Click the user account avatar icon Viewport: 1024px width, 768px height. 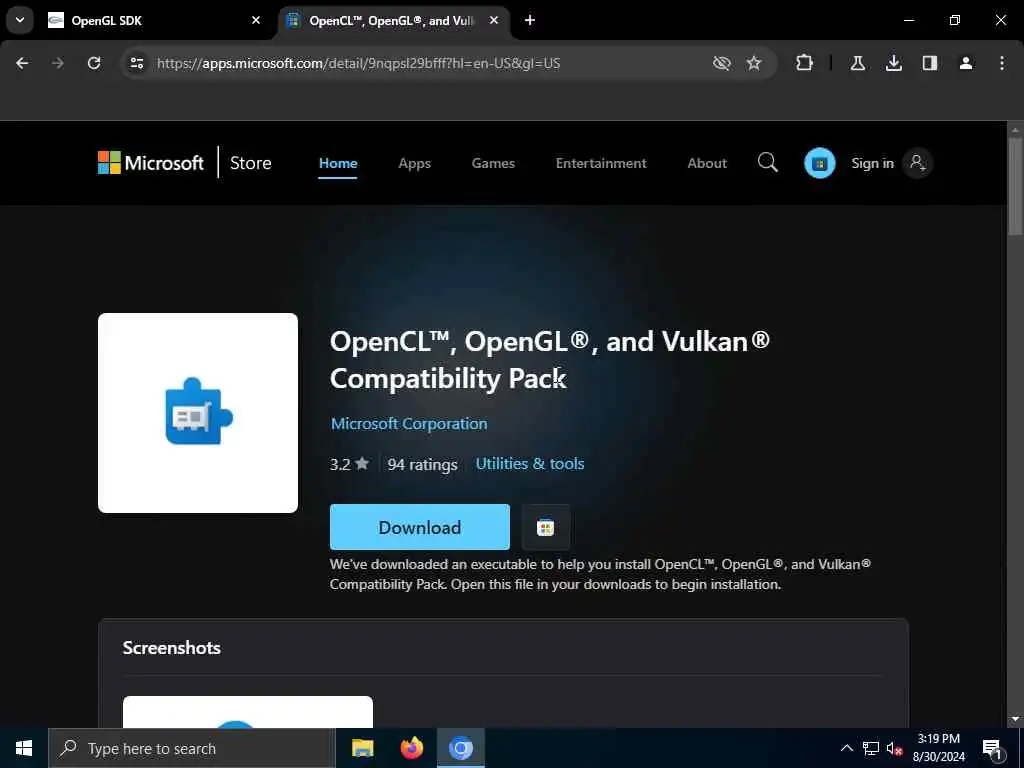tap(918, 163)
